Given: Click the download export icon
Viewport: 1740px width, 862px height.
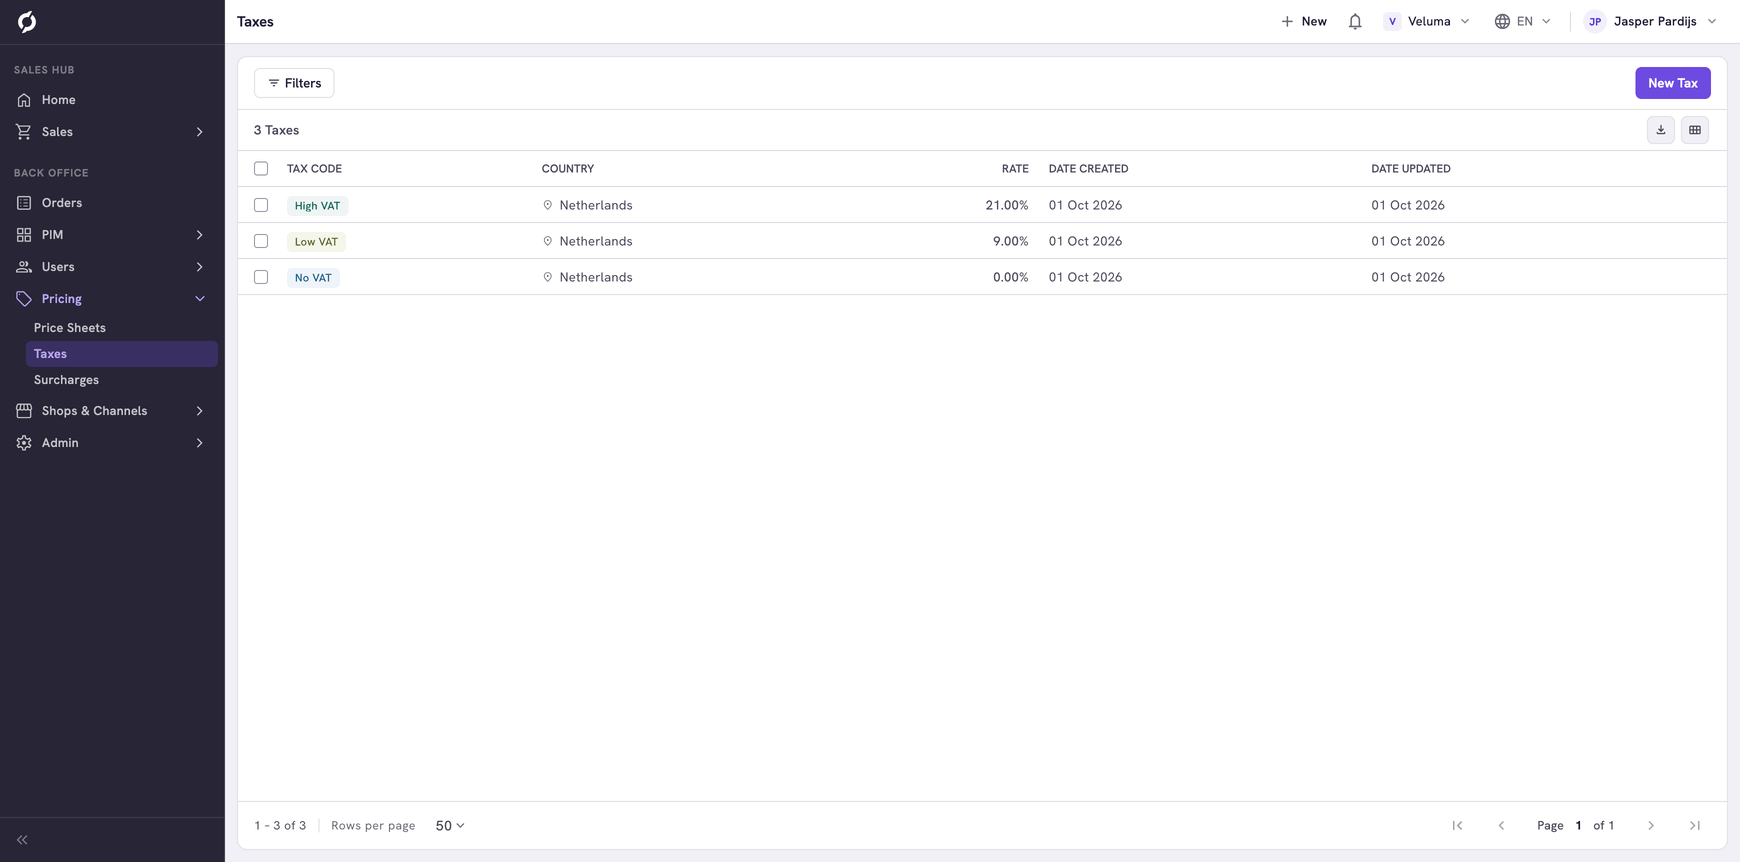Looking at the screenshot, I should [x=1661, y=130].
